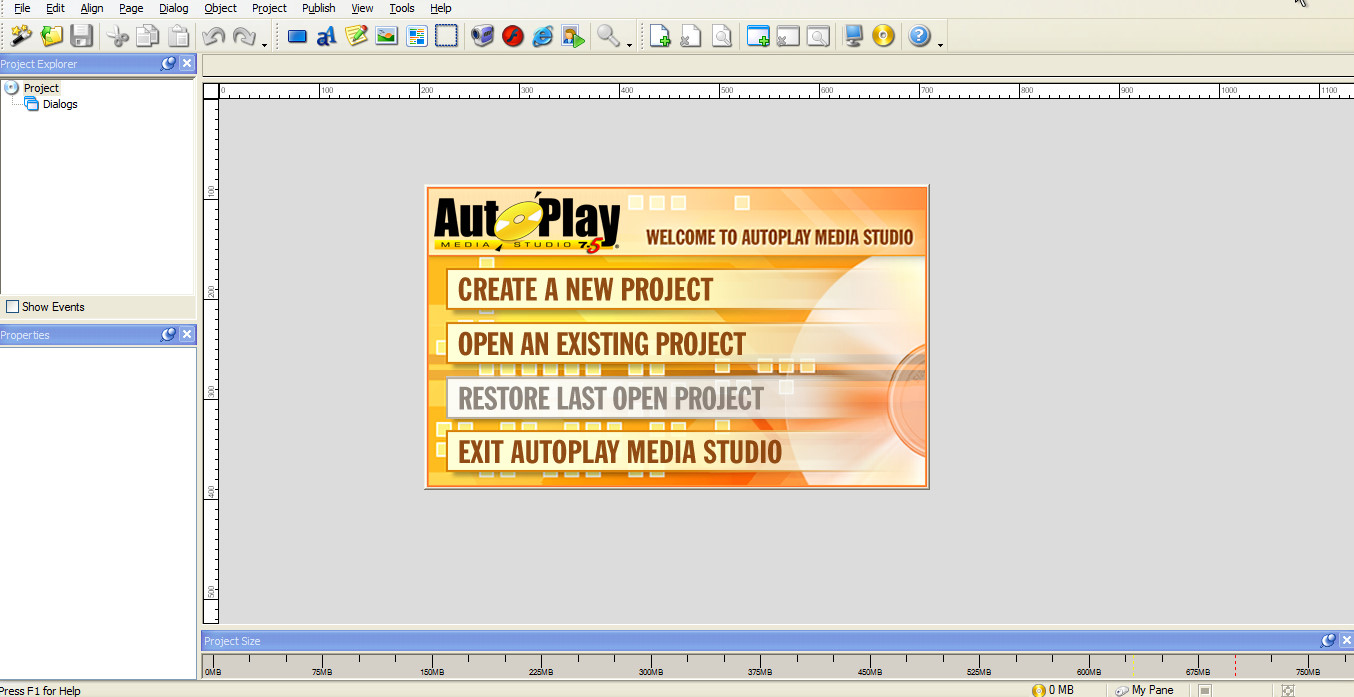Click the New Image object icon
Image resolution: width=1354 pixels, height=697 pixels.
click(386, 37)
